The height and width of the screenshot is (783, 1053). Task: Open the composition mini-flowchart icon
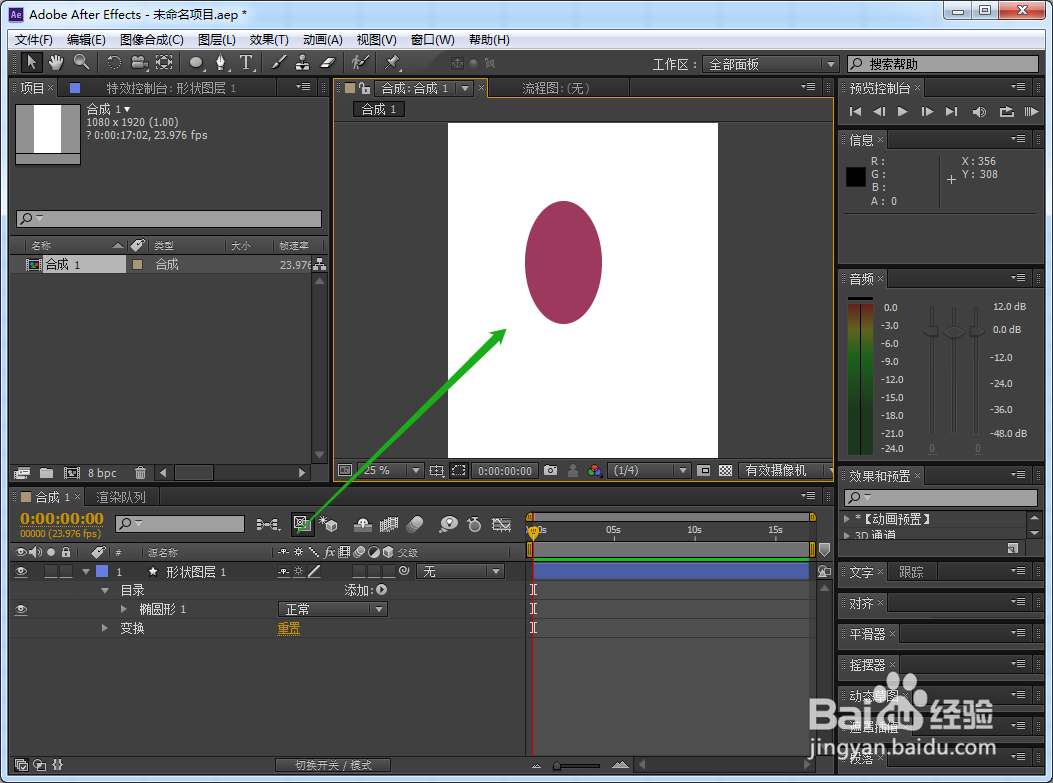point(268,524)
